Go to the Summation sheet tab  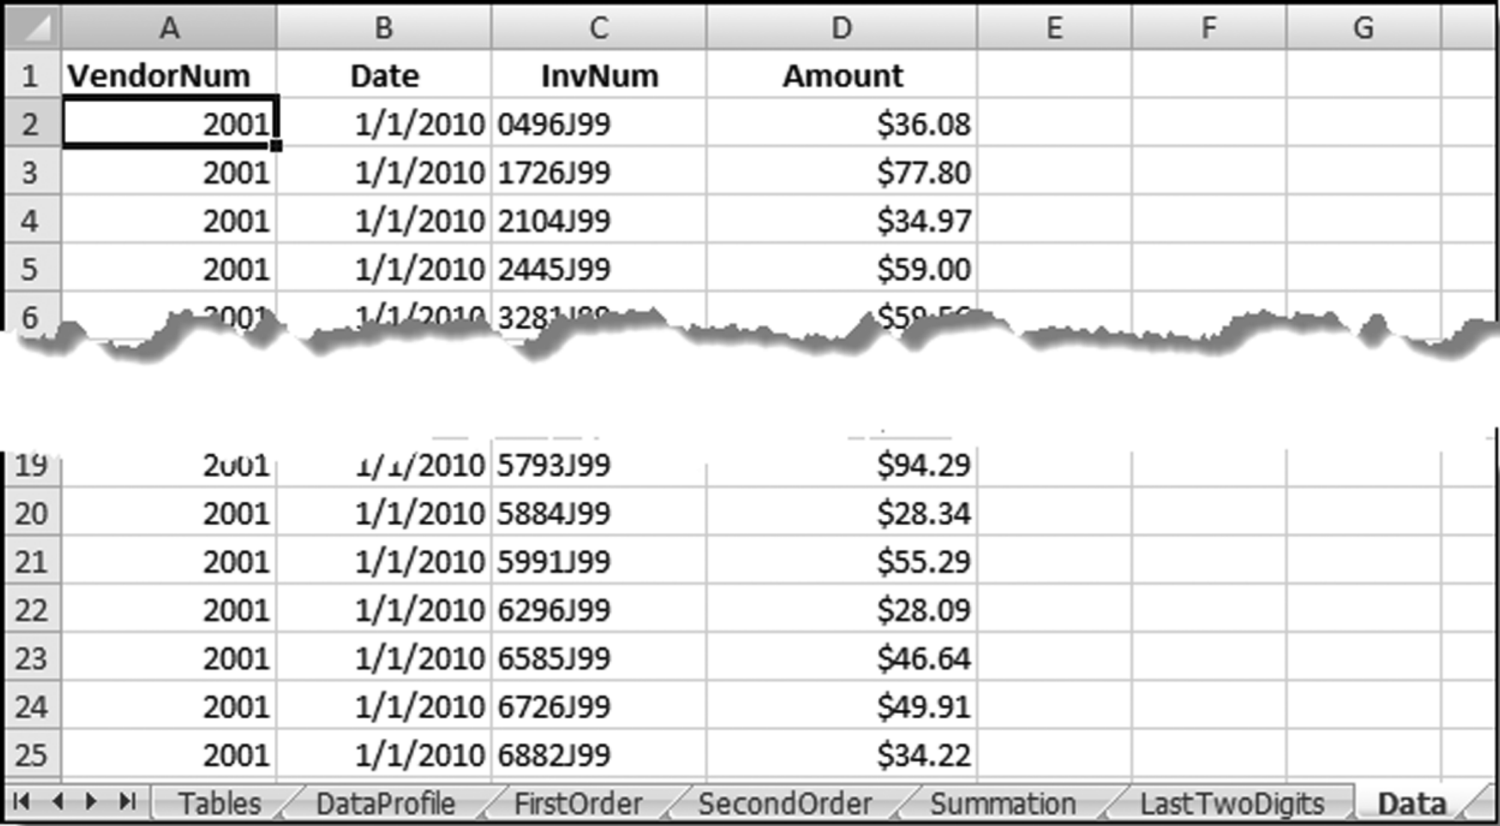click(x=1003, y=804)
